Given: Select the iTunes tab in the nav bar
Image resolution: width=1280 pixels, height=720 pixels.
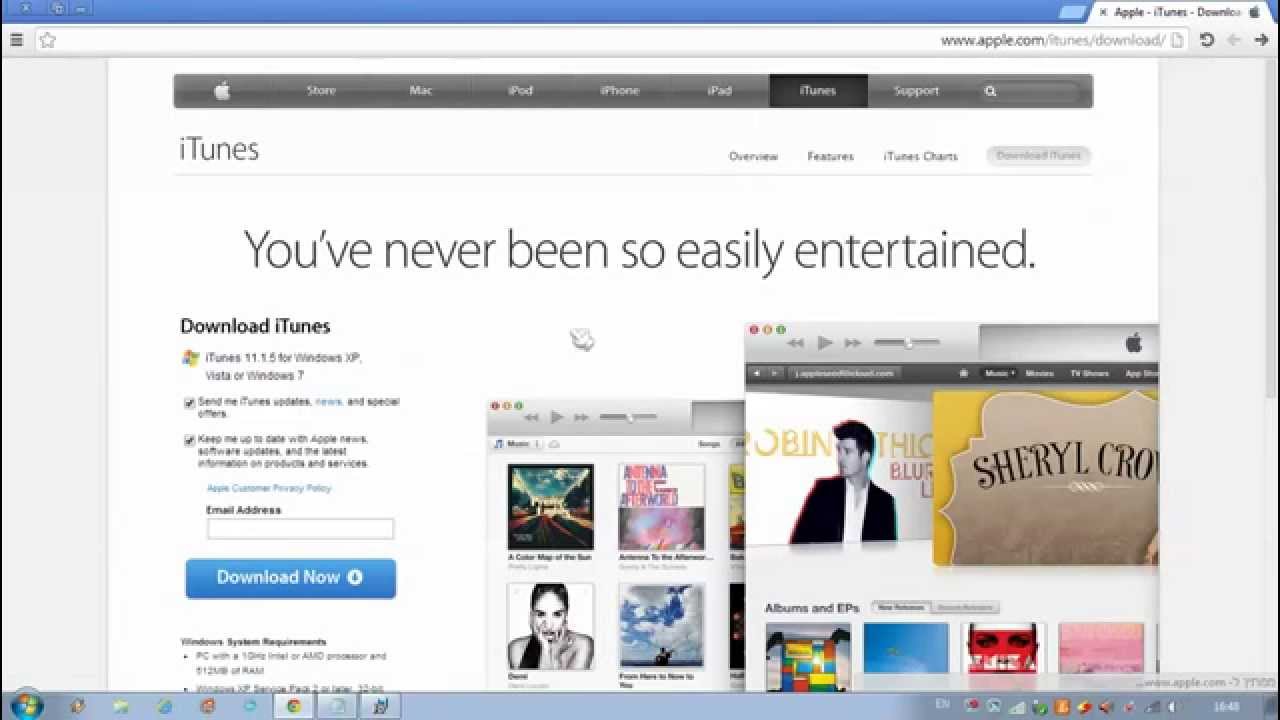Looking at the screenshot, I should coord(818,91).
